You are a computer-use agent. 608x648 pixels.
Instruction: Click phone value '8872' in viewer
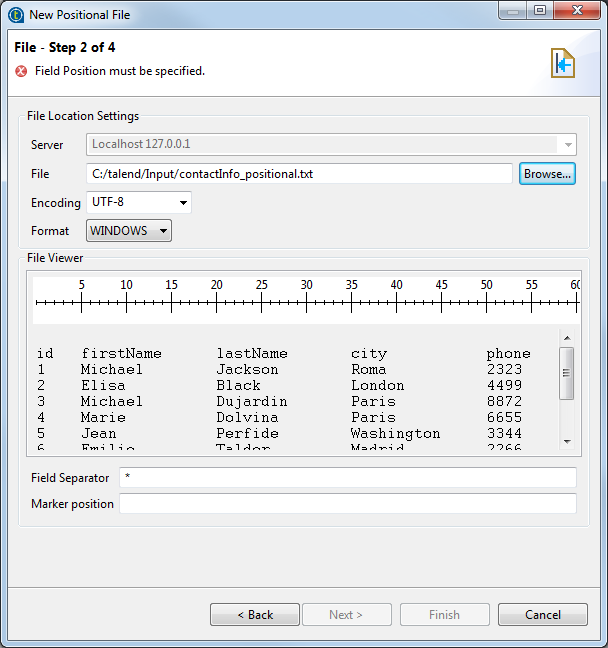(x=504, y=402)
